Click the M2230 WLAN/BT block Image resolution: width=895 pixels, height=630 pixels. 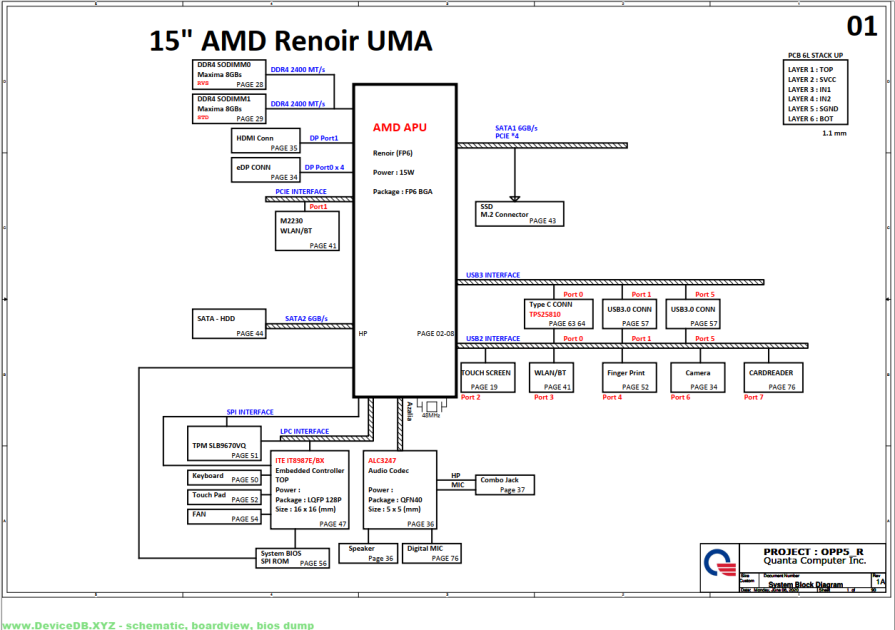coord(307,231)
